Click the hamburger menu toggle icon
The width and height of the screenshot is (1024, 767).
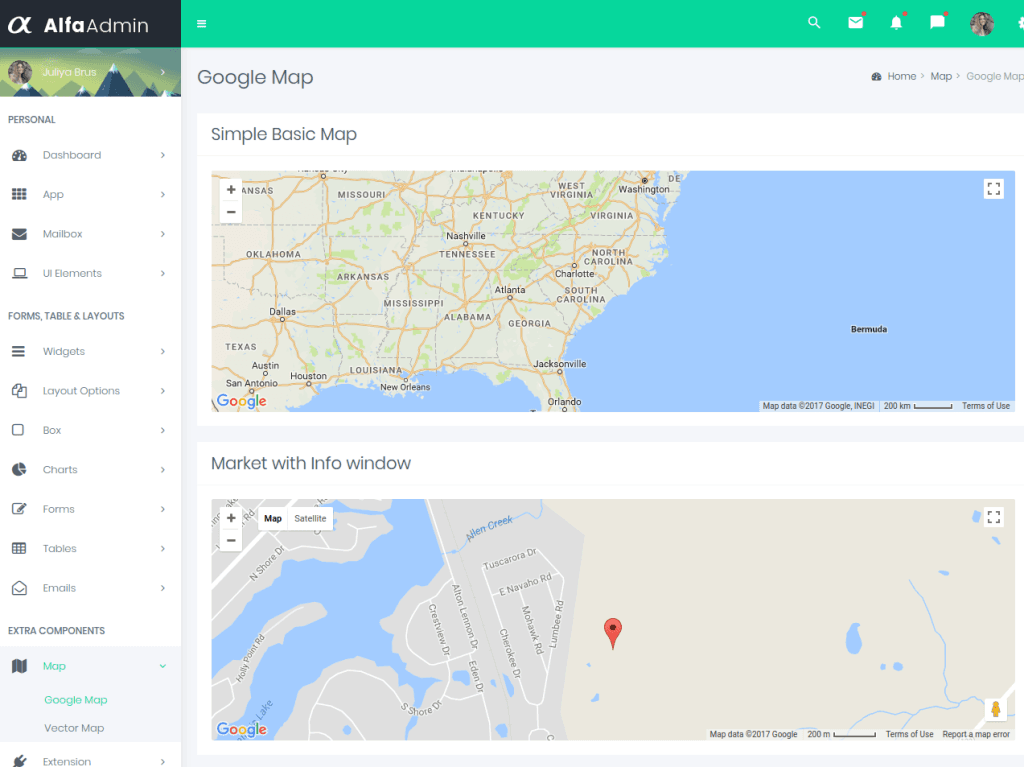pos(202,23)
